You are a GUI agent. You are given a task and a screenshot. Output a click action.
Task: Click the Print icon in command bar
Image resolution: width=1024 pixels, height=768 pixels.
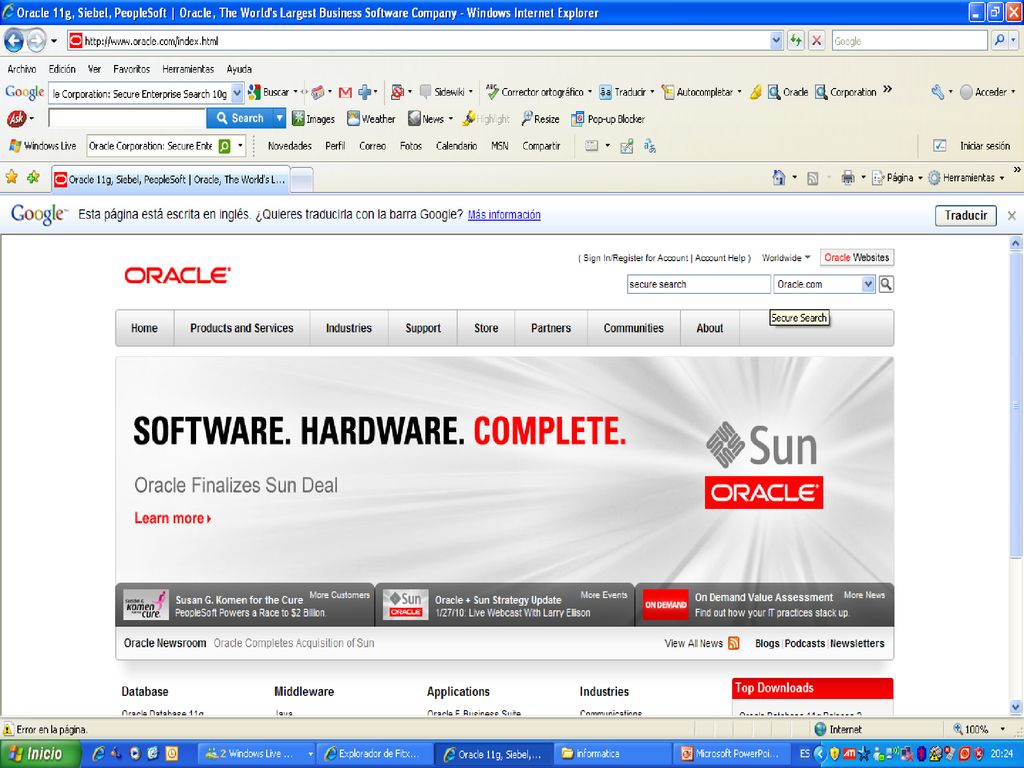click(x=848, y=178)
